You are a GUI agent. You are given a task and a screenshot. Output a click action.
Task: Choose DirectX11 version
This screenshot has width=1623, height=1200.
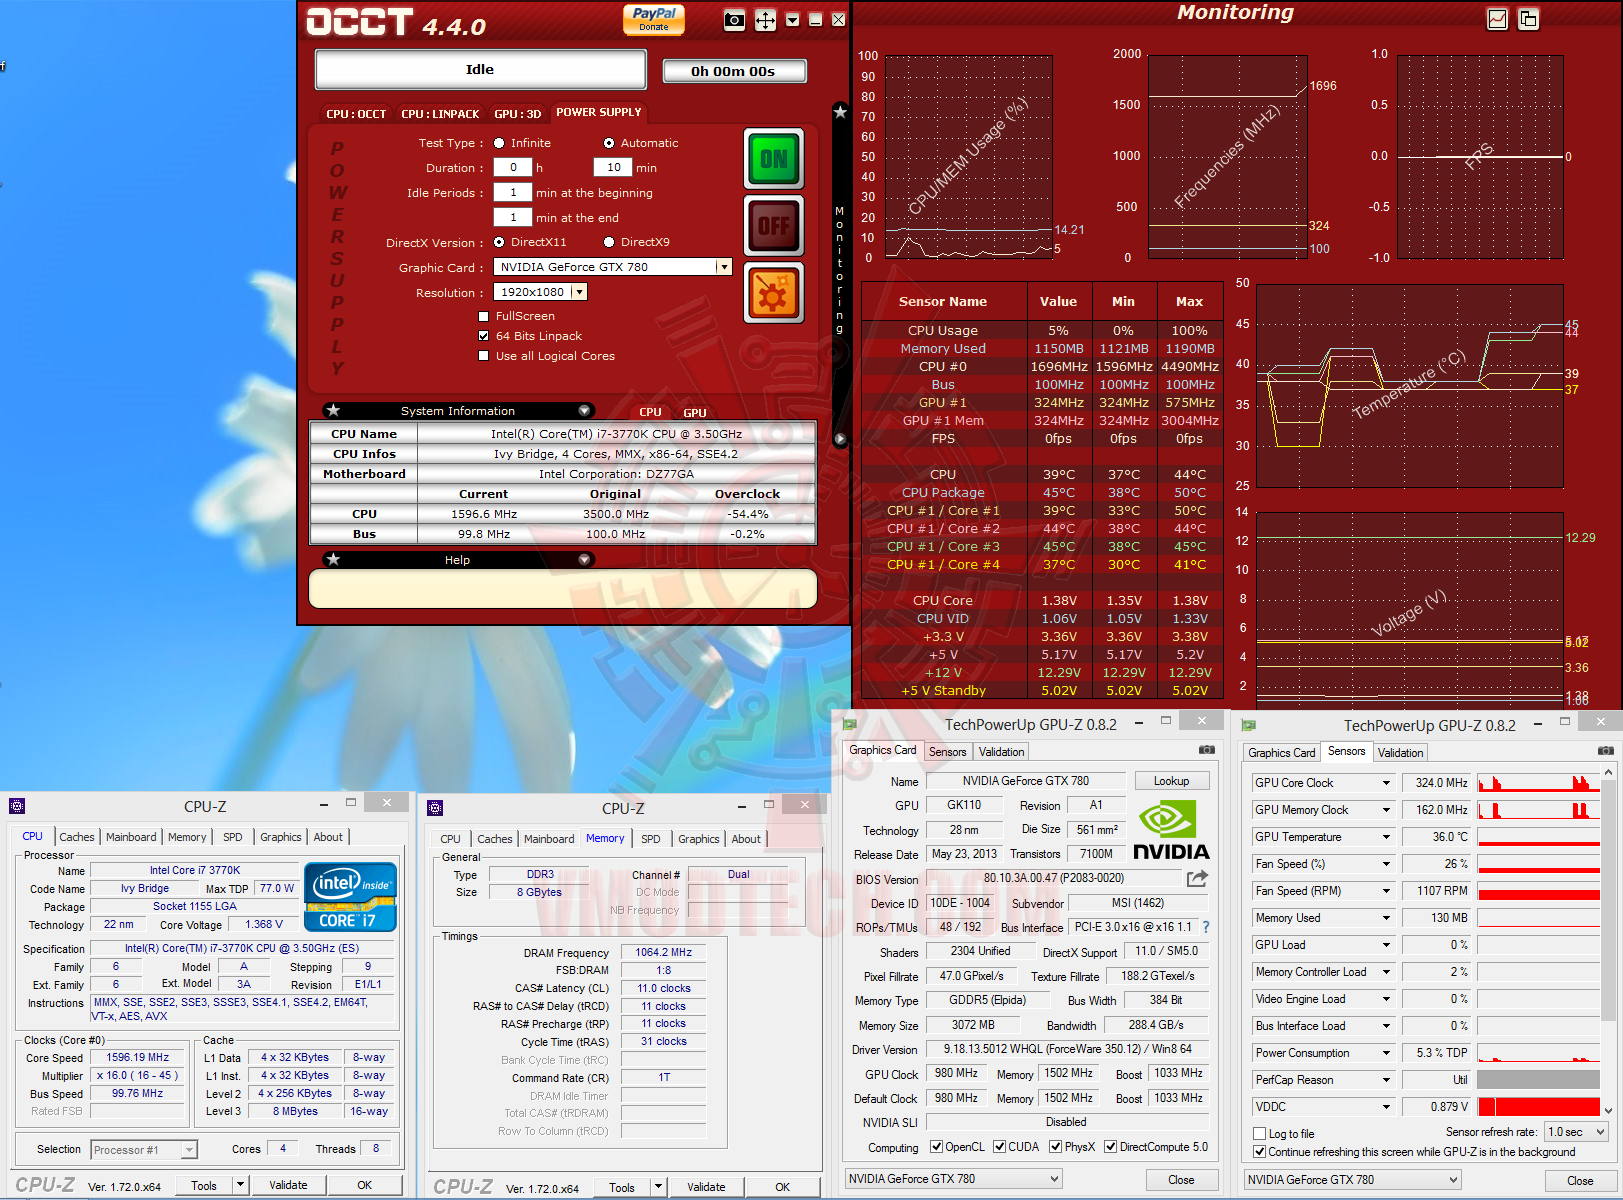coord(499,242)
